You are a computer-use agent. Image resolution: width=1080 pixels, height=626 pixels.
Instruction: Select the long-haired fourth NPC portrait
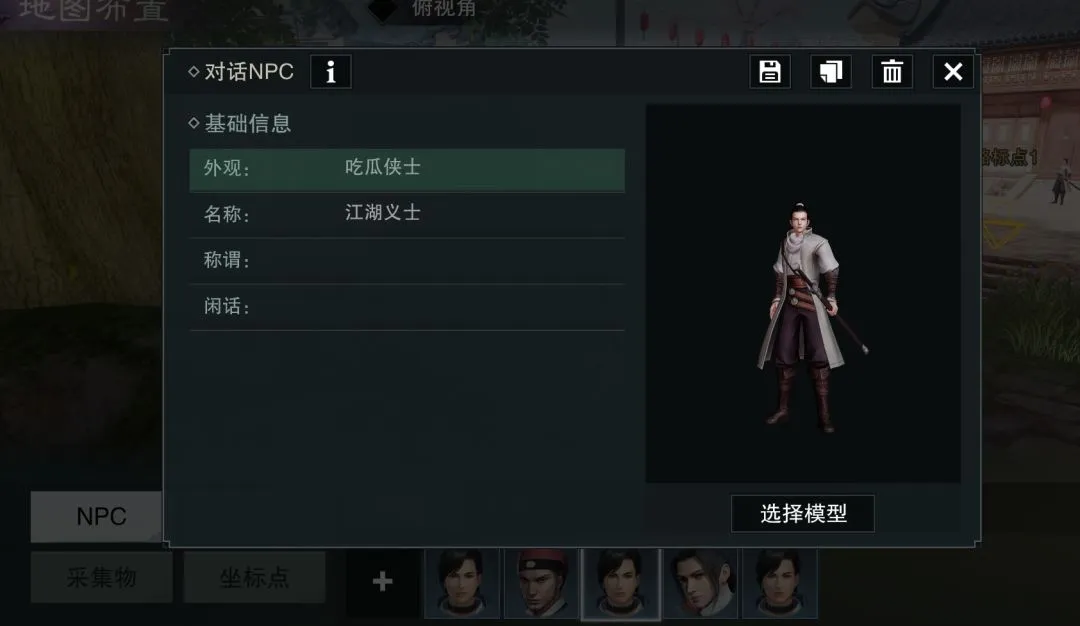pos(700,583)
